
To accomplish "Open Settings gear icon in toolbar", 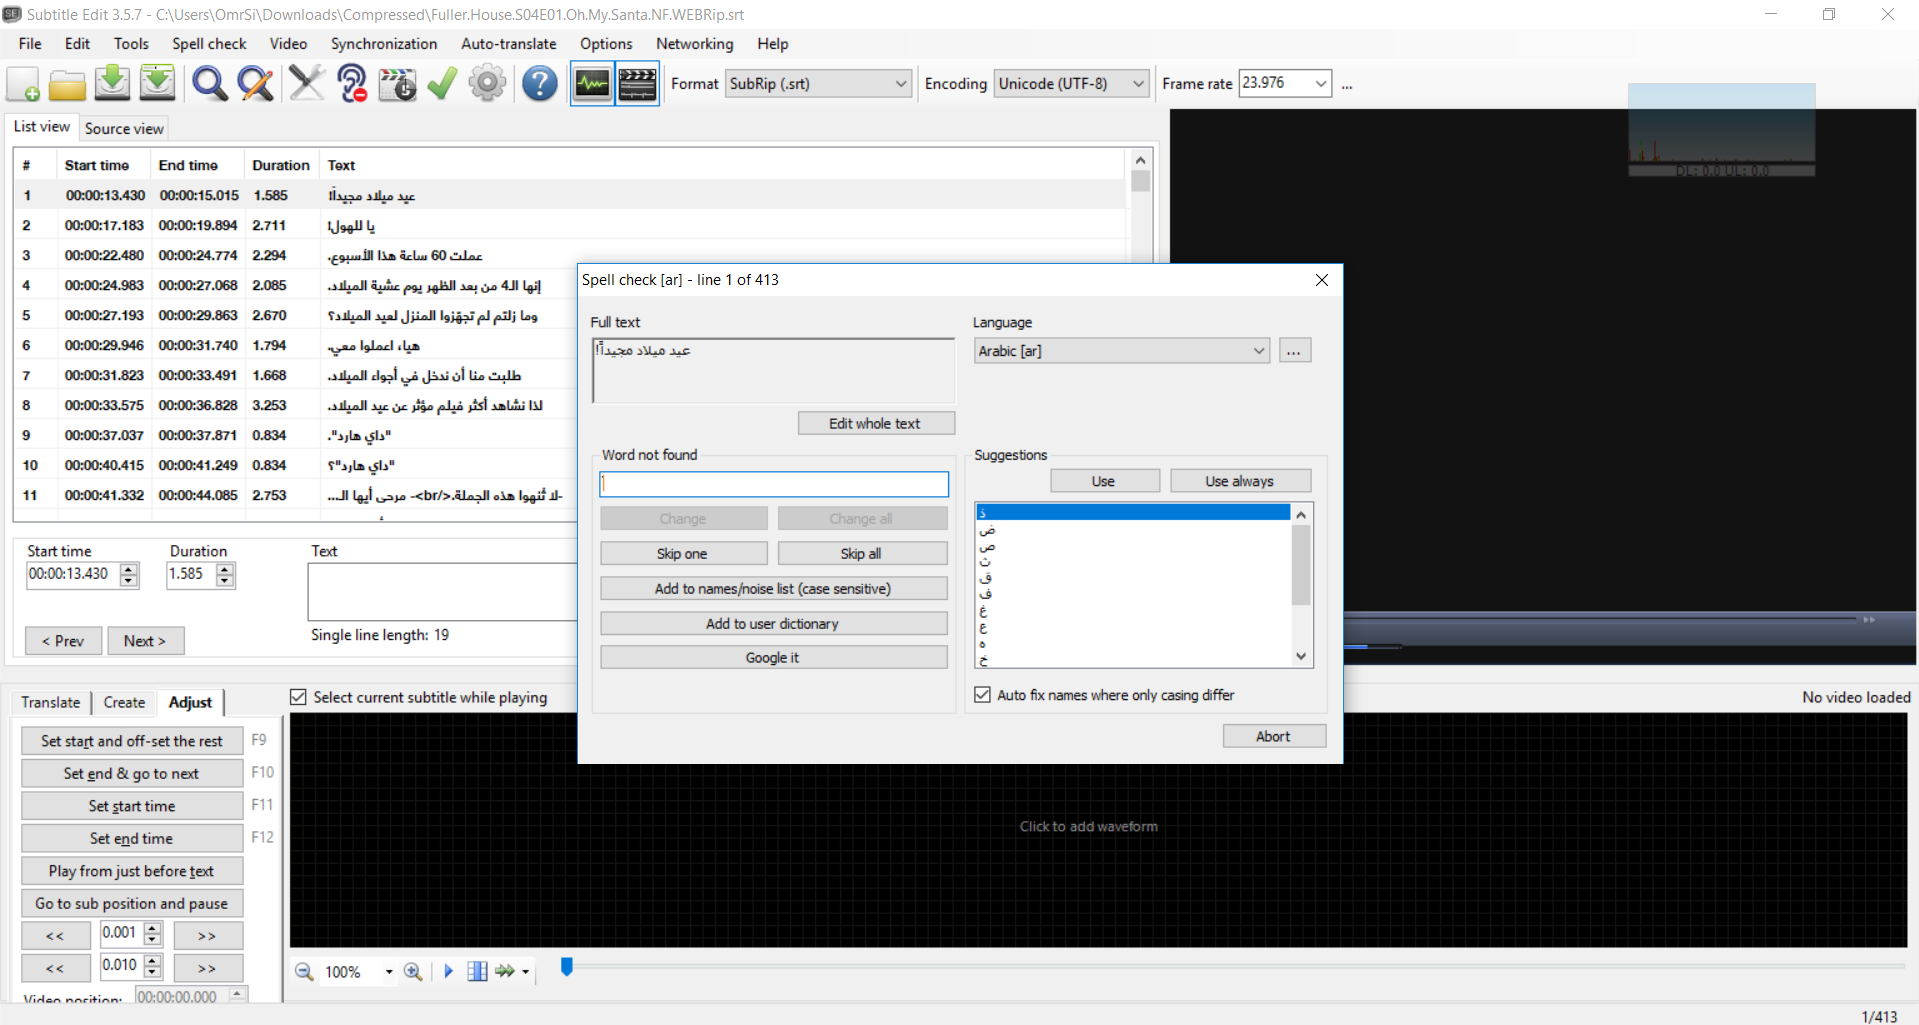I will (x=487, y=84).
